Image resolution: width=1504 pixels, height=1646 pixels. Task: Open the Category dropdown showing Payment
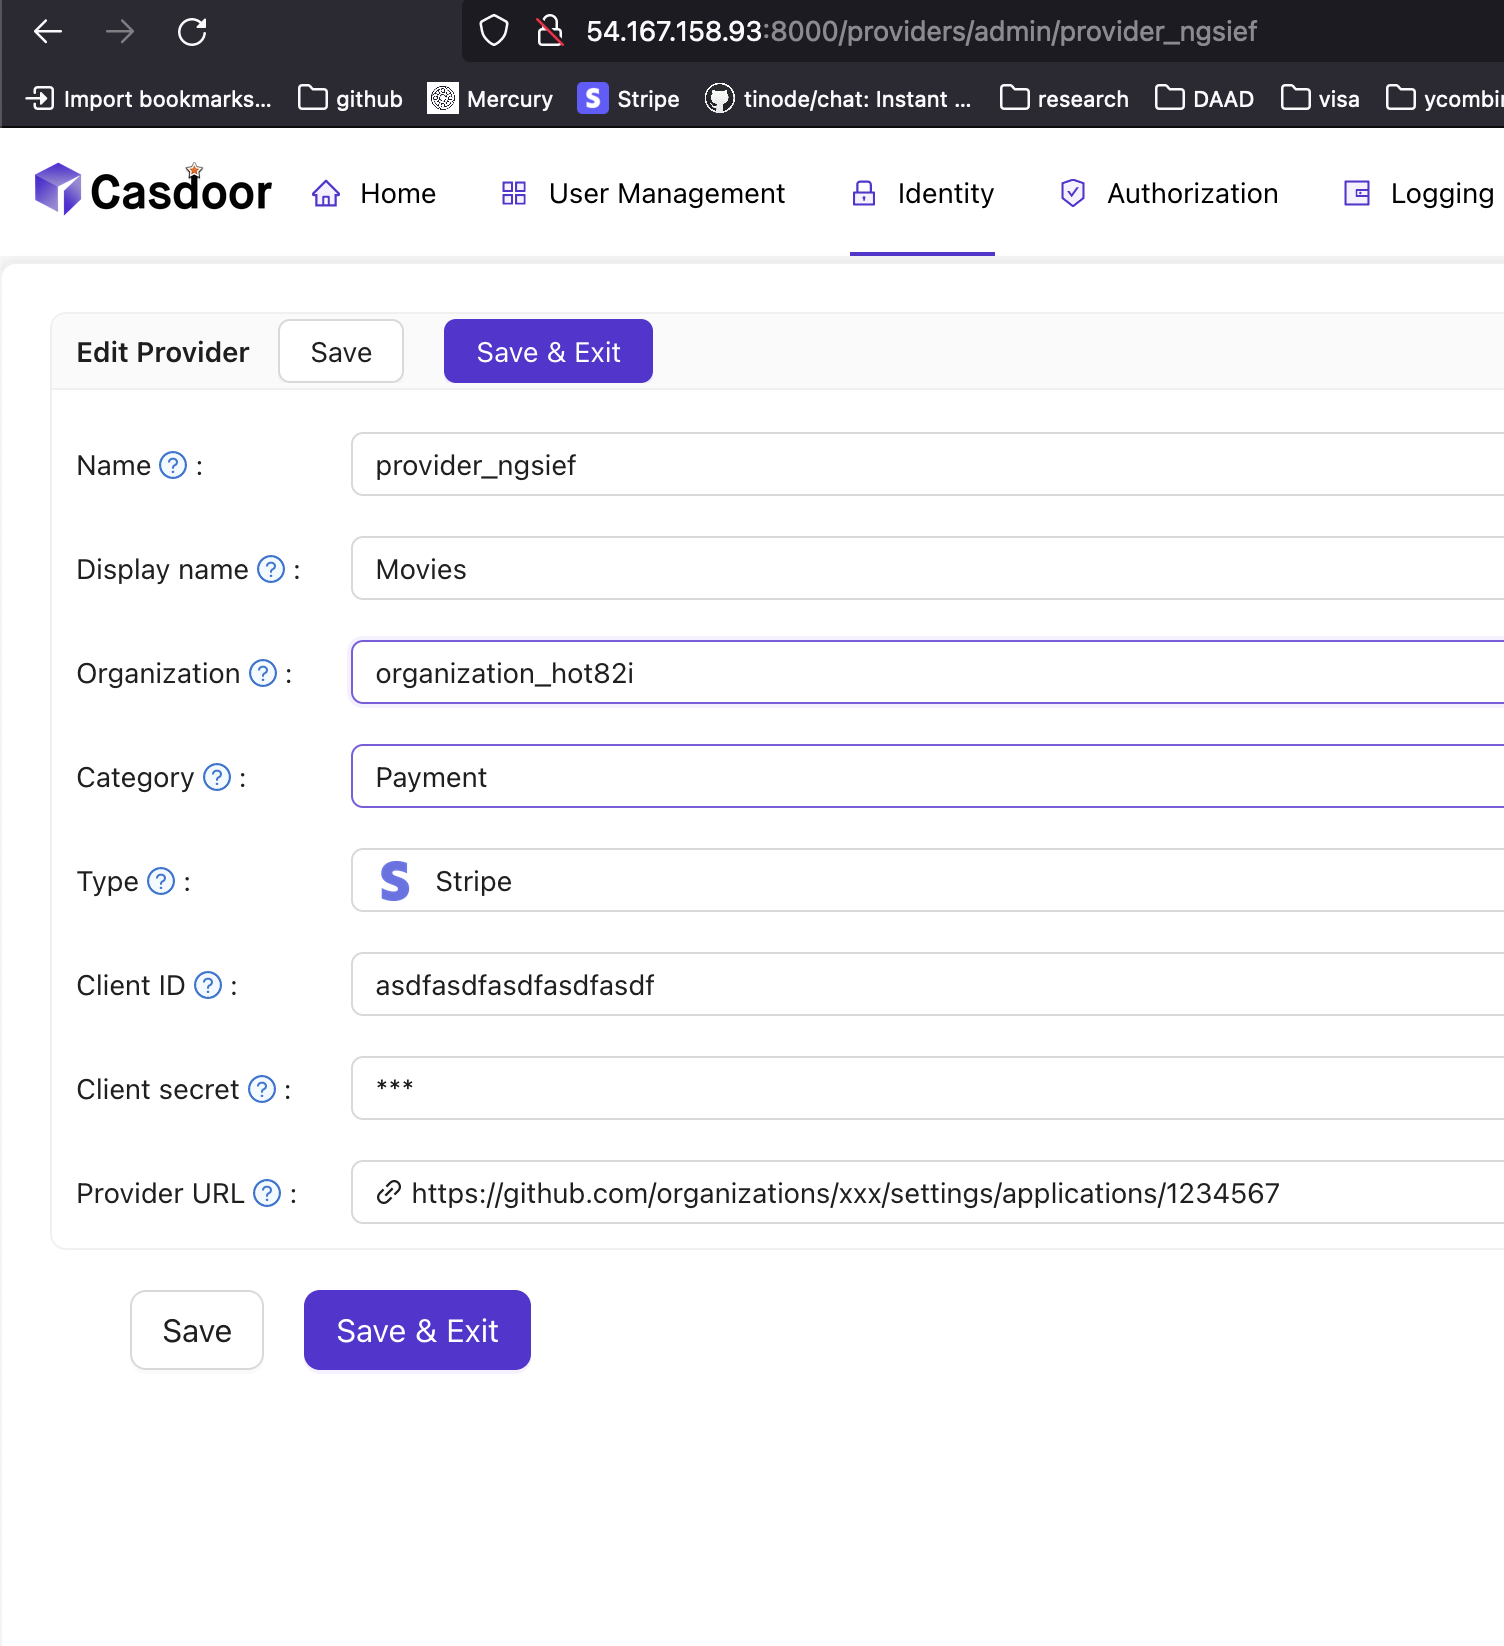[x=928, y=777]
